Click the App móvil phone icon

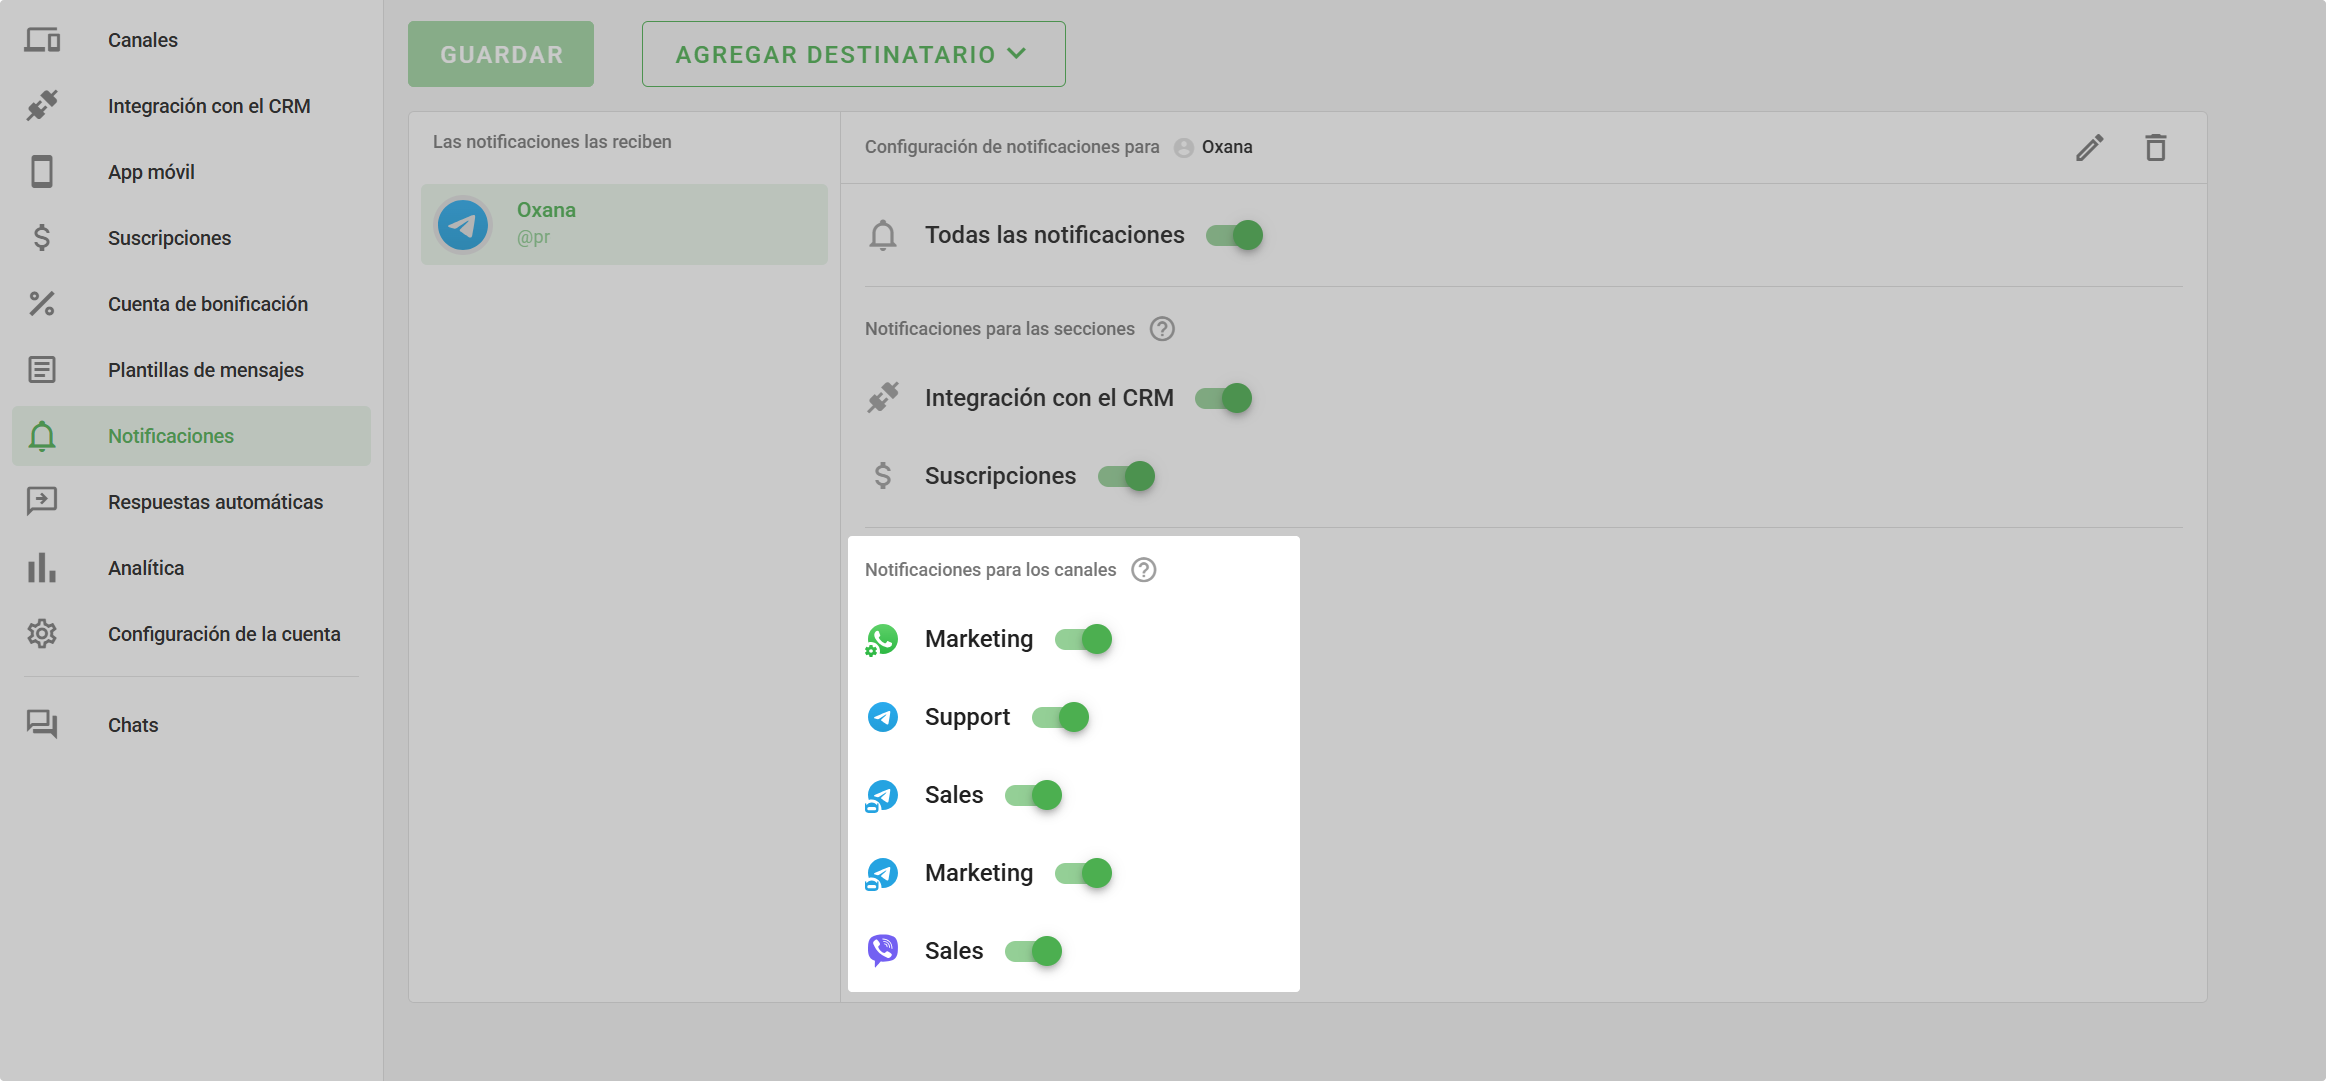click(x=42, y=172)
